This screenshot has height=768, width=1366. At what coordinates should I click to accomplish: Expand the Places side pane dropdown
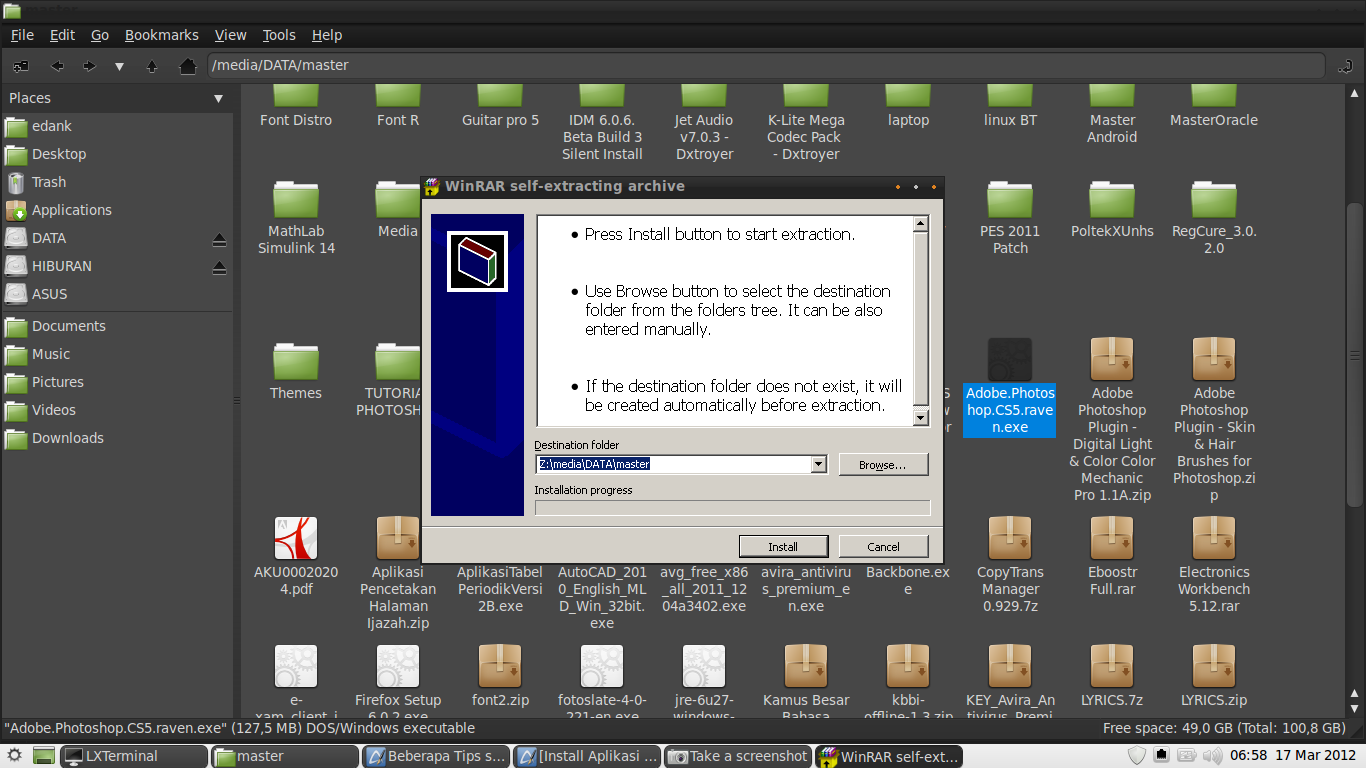218,98
